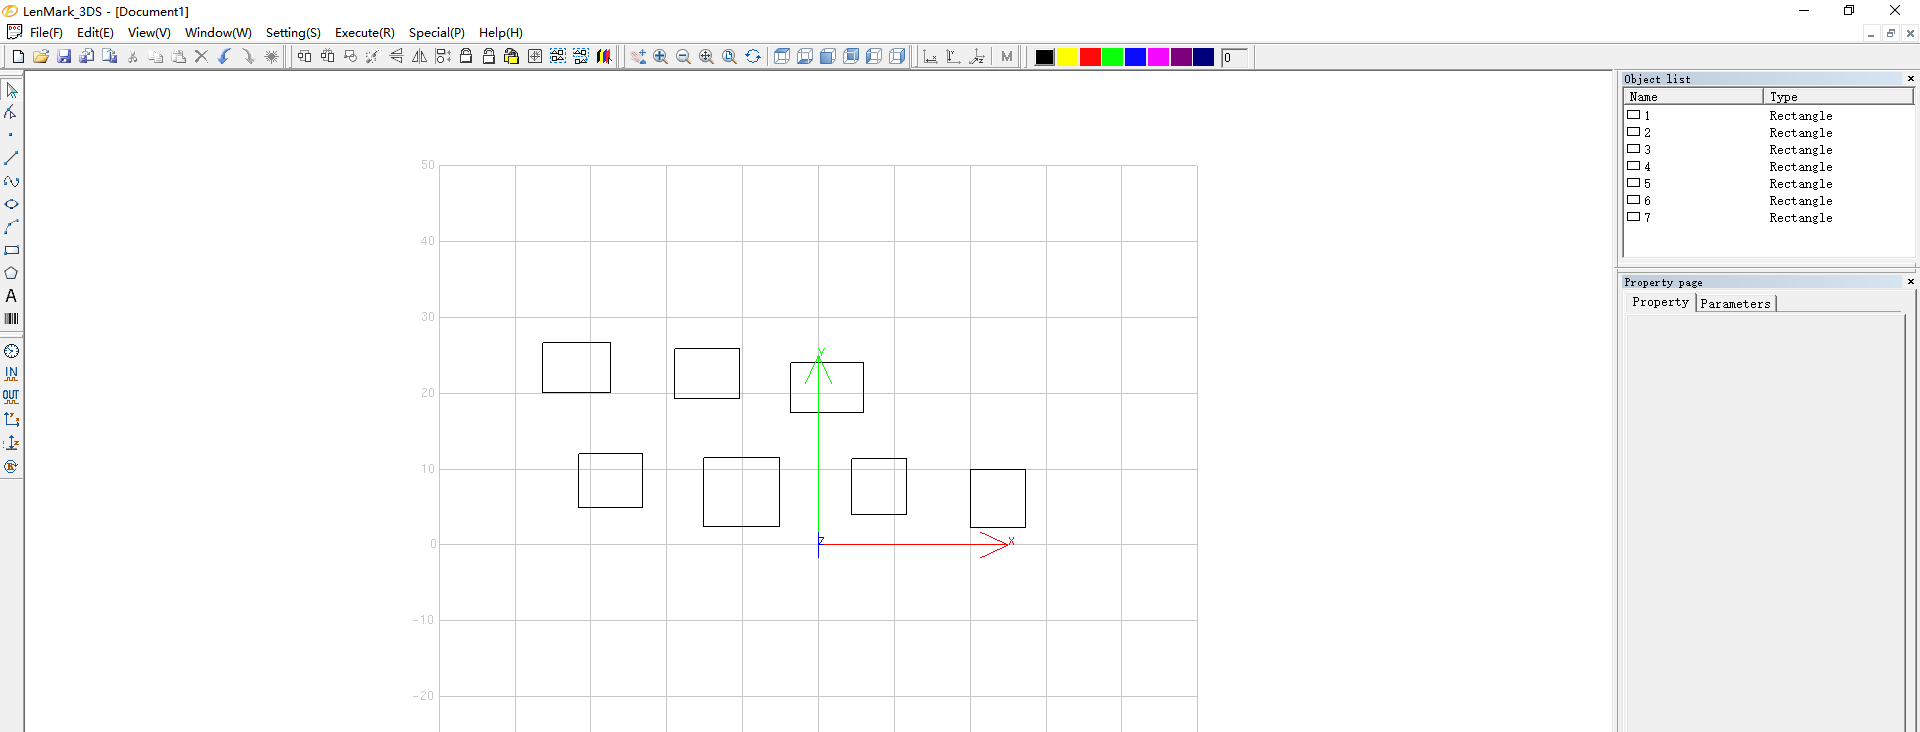The image size is (1920, 732).
Task: Click the Z-axis move tool icon
Action: click(11, 443)
